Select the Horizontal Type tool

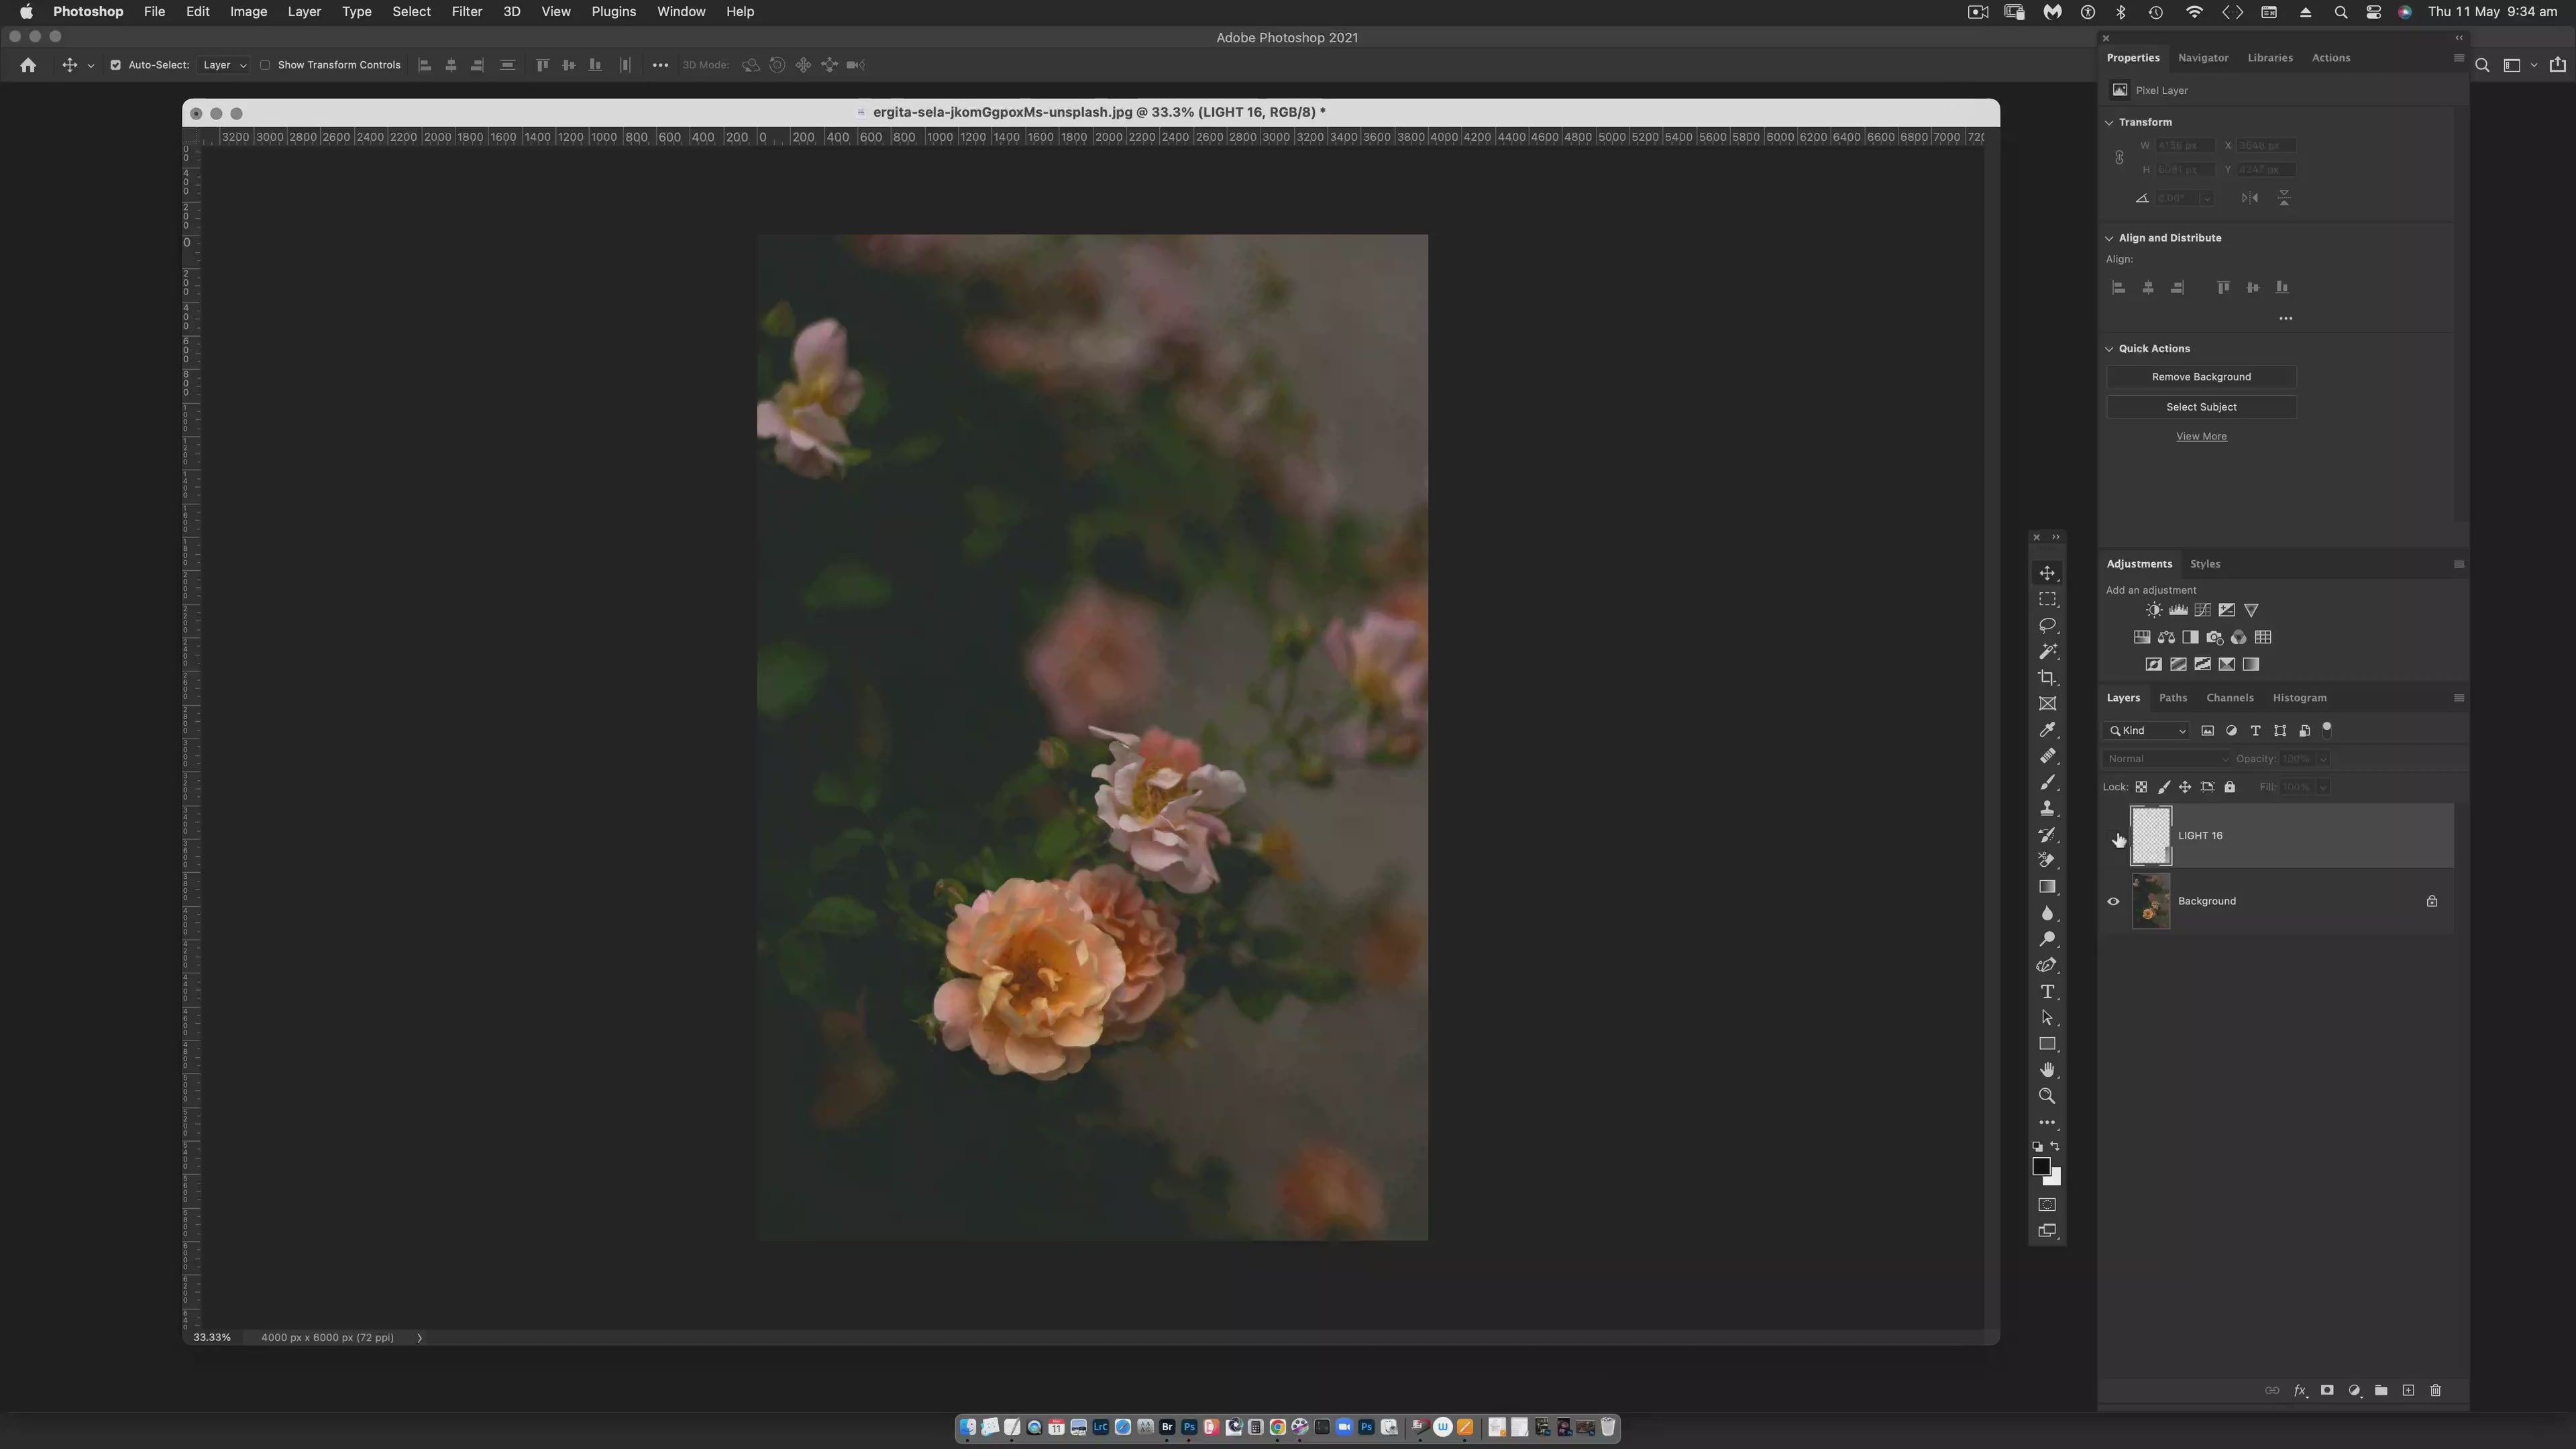[x=2047, y=992]
